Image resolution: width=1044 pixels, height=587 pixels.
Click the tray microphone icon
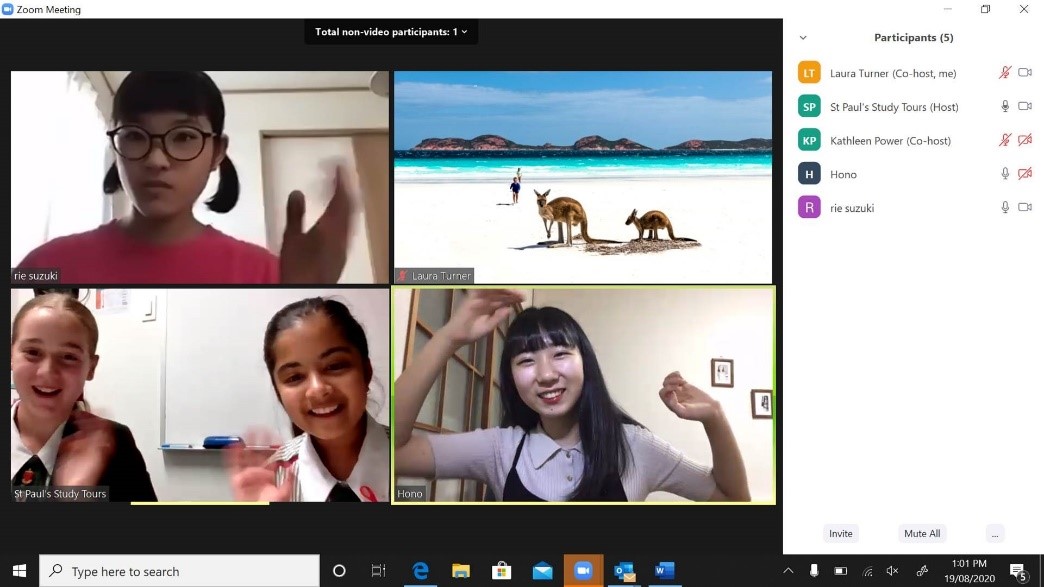[x=814, y=571]
